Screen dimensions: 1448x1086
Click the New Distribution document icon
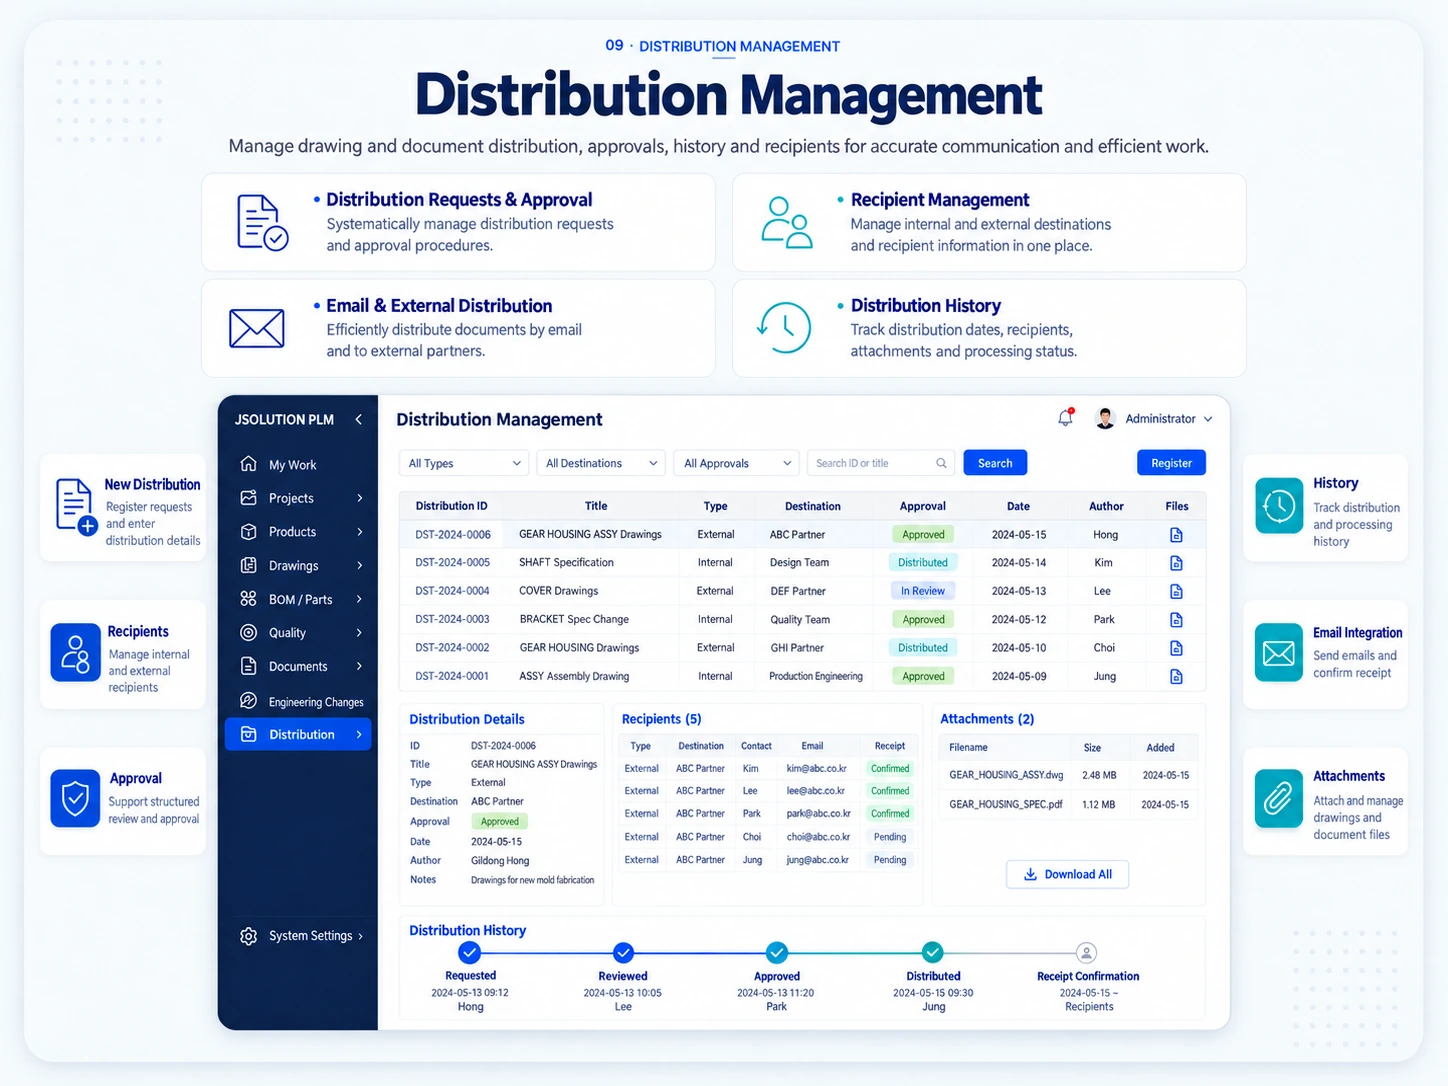[75, 506]
